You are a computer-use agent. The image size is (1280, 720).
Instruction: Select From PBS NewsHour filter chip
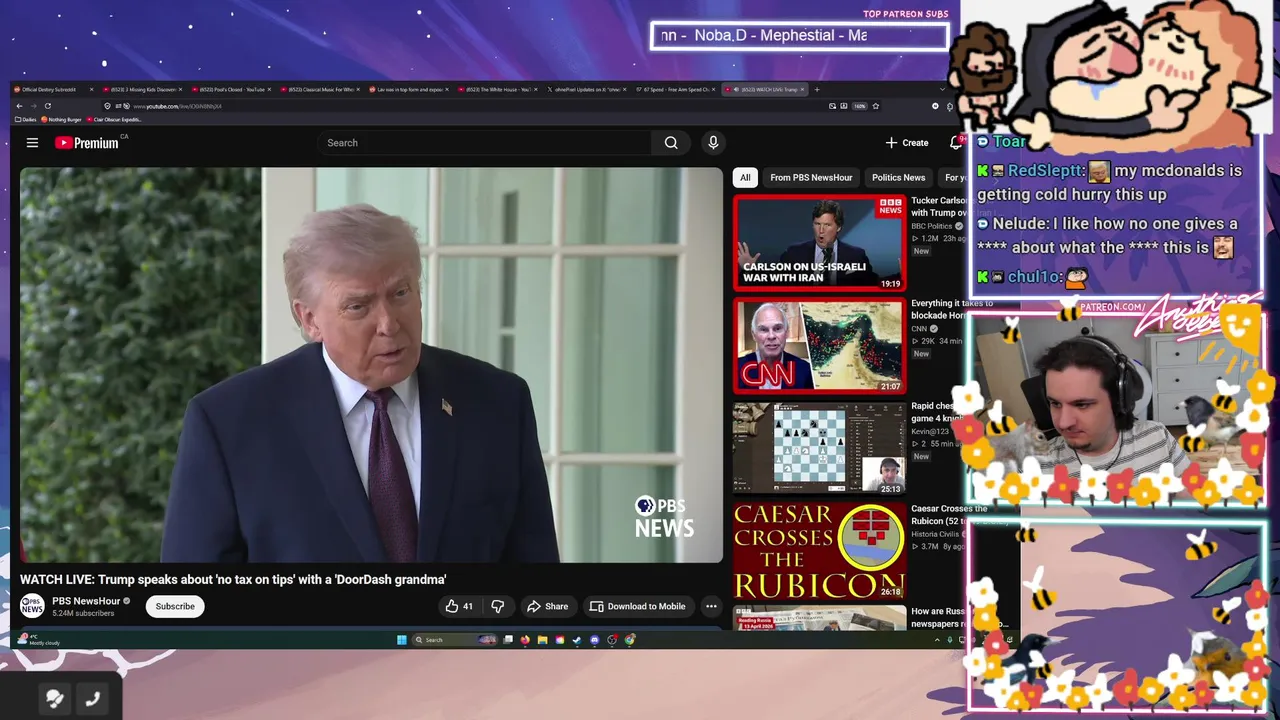pyautogui.click(x=811, y=178)
